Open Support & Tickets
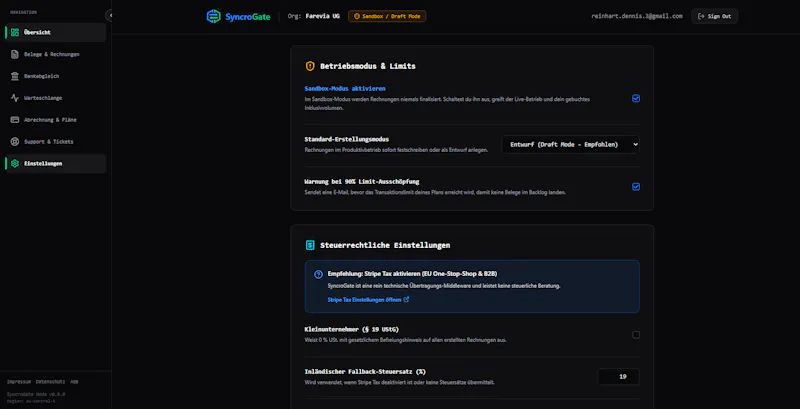800x409 pixels. [56, 142]
